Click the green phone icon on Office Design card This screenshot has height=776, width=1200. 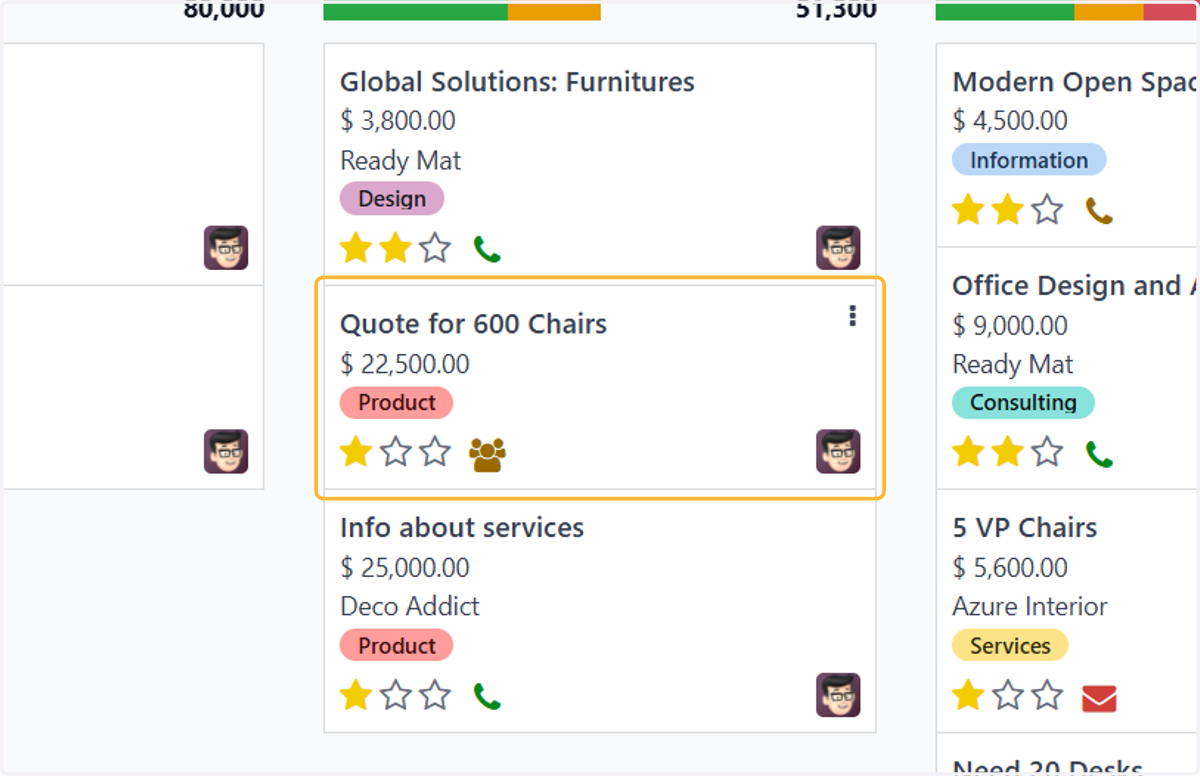[1099, 455]
